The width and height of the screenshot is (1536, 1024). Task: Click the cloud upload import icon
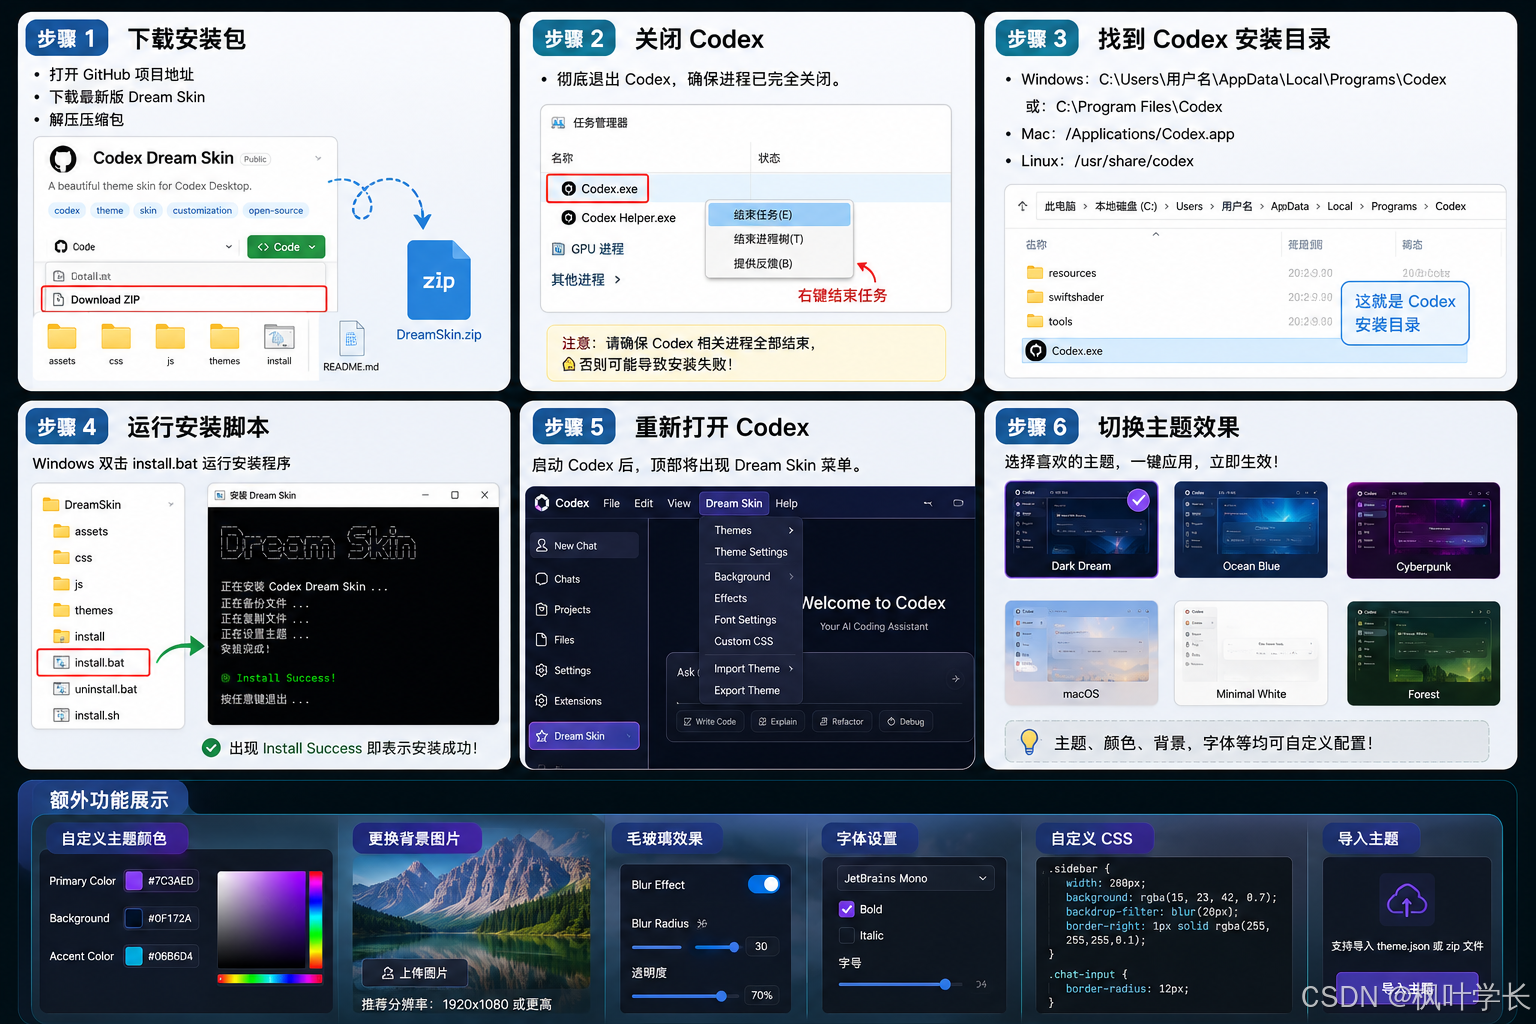pos(1407,900)
